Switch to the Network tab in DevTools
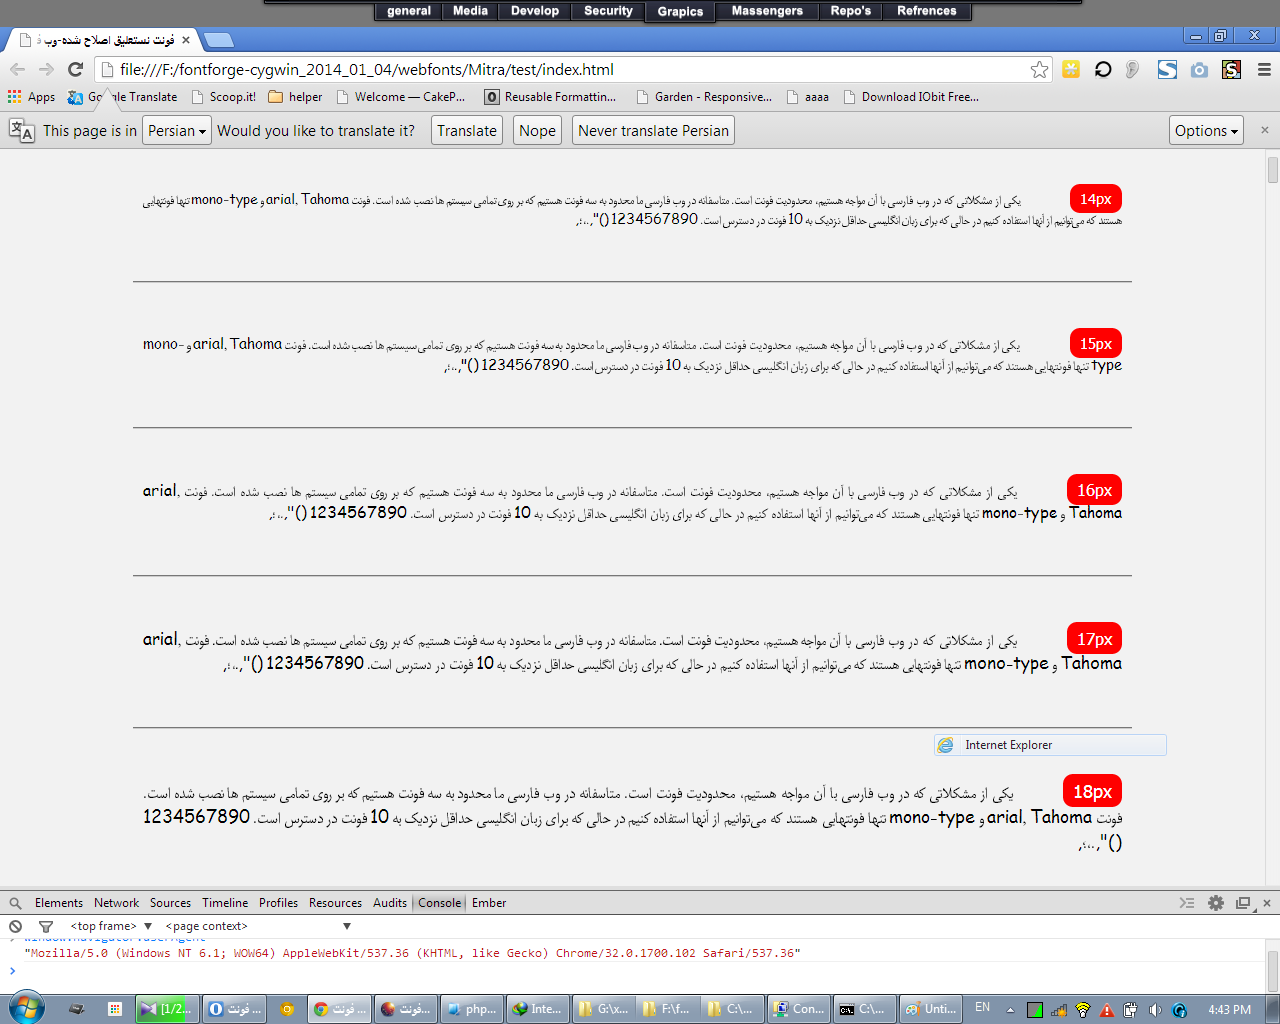Viewport: 1280px width, 1024px height. point(116,903)
